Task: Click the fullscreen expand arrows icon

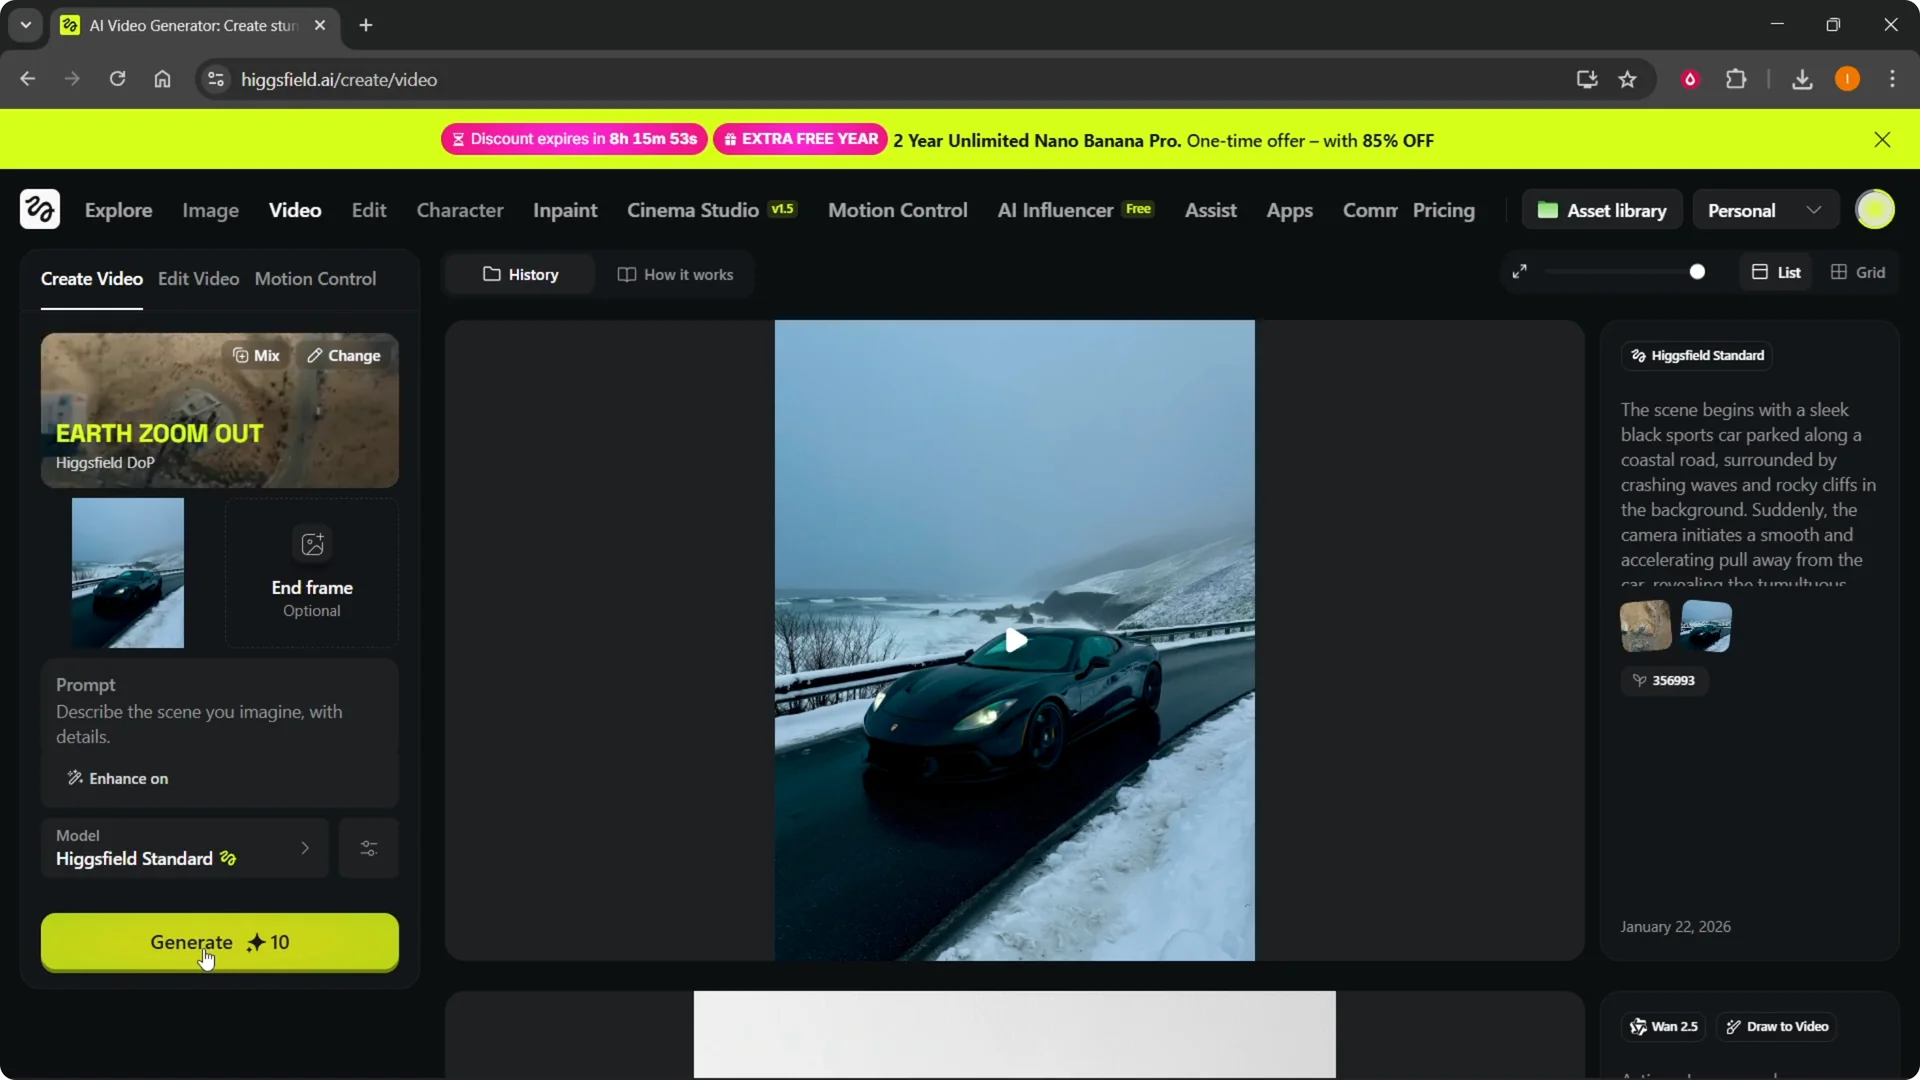Action: tap(1520, 271)
